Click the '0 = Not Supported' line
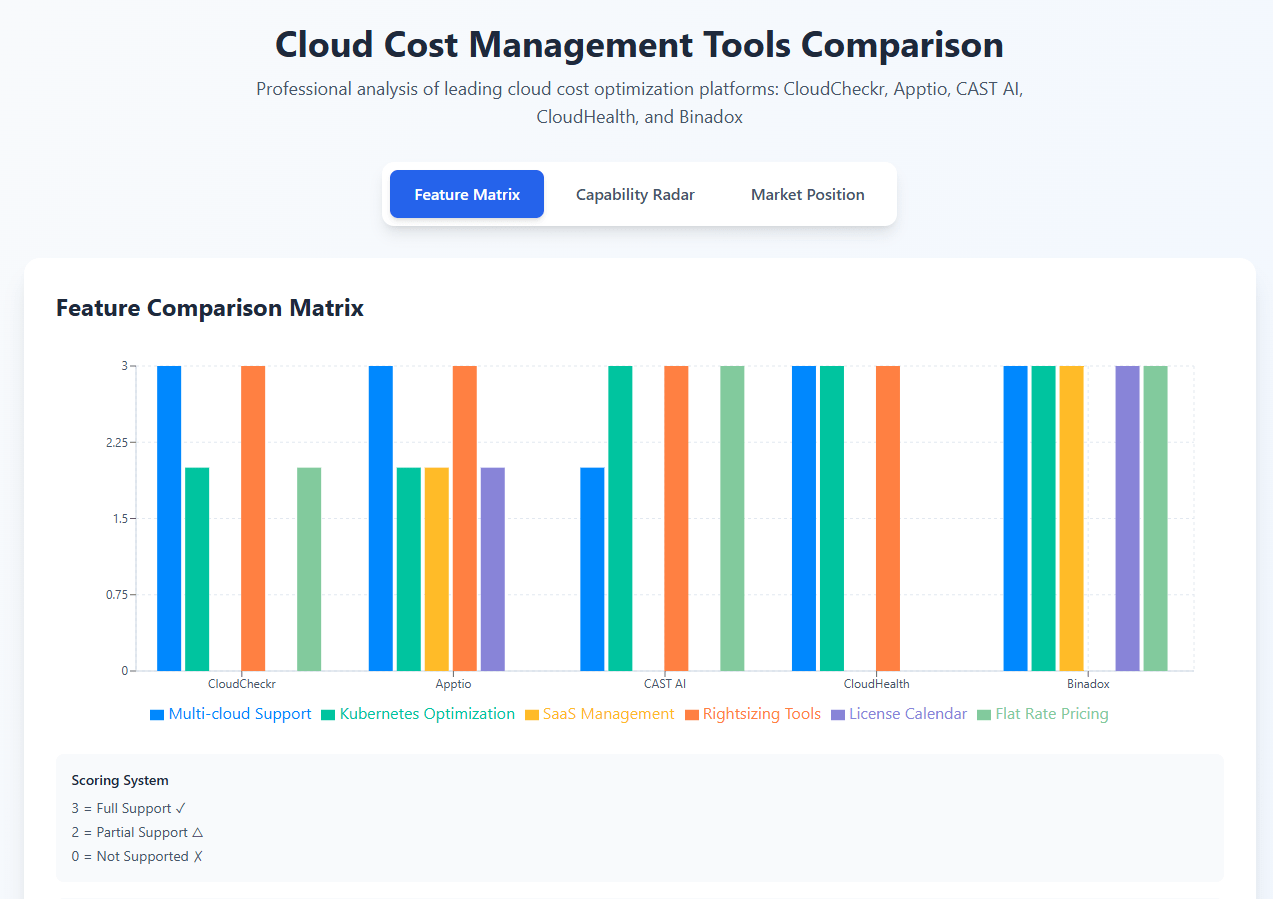1273x899 pixels. tap(137, 856)
